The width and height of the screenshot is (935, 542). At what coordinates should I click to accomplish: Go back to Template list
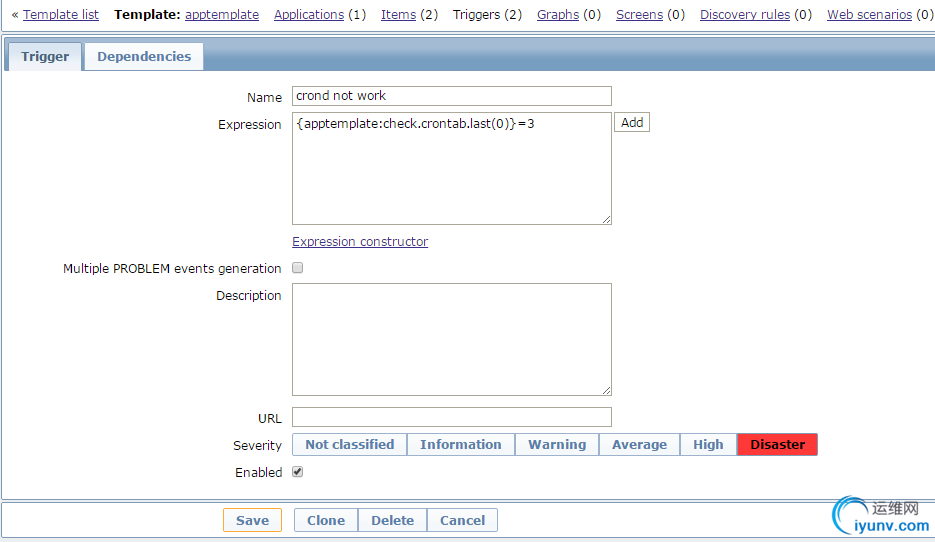(x=61, y=15)
